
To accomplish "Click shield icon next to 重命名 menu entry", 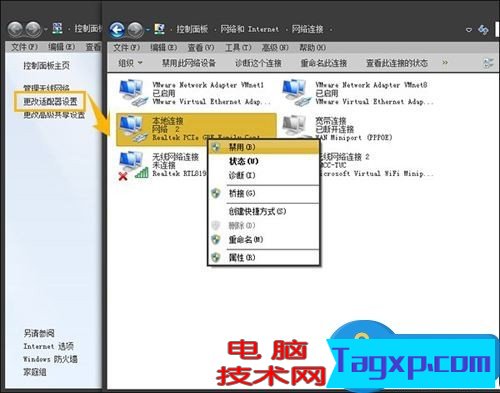I will tap(216, 239).
